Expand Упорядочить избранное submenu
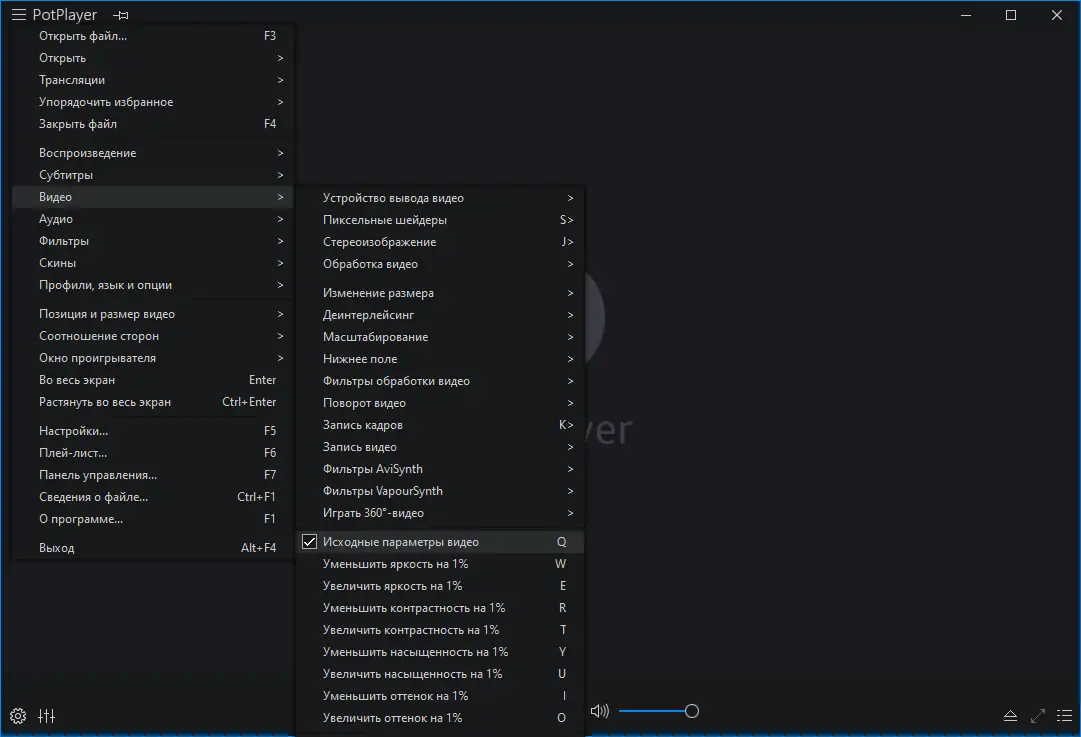This screenshot has height=737, width=1081. [153, 102]
